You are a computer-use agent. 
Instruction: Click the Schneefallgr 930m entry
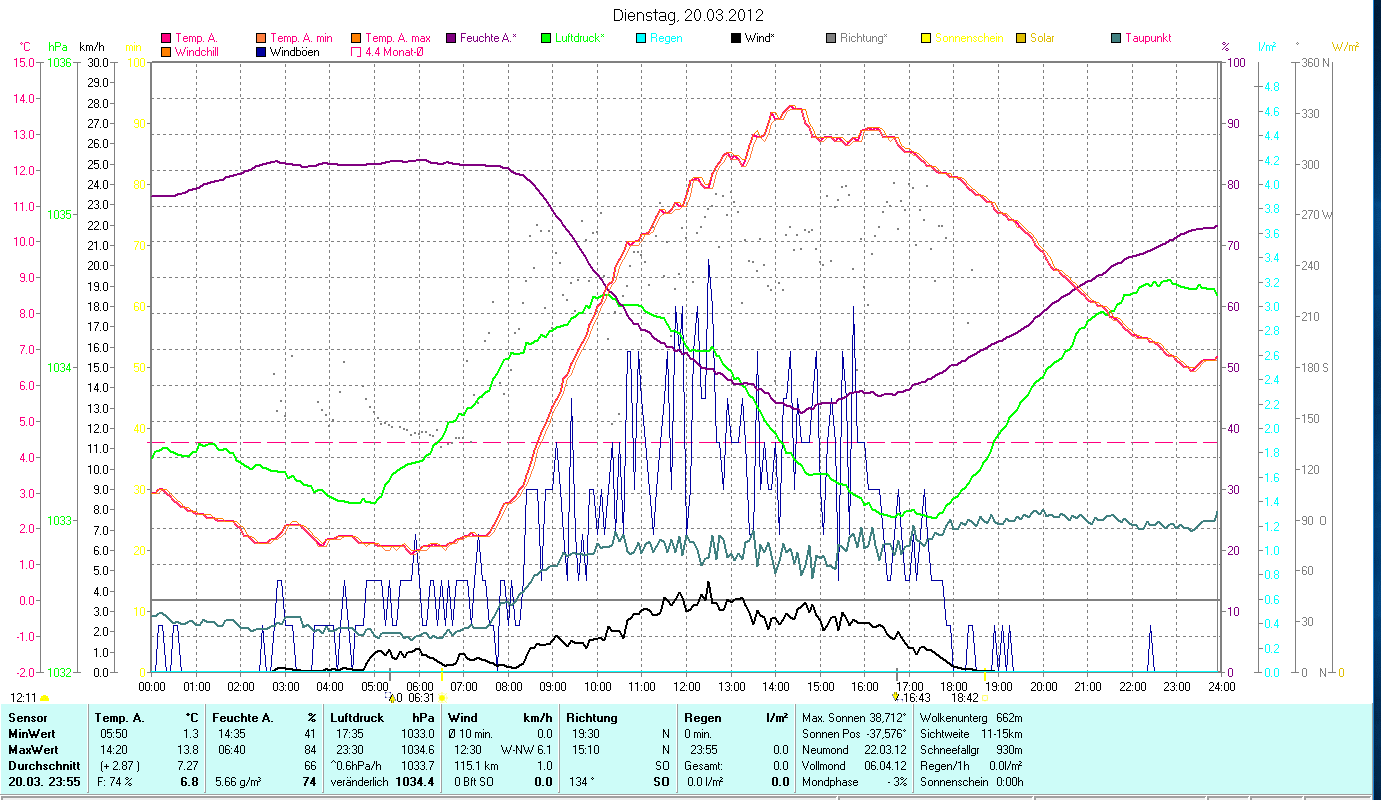pos(971,750)
